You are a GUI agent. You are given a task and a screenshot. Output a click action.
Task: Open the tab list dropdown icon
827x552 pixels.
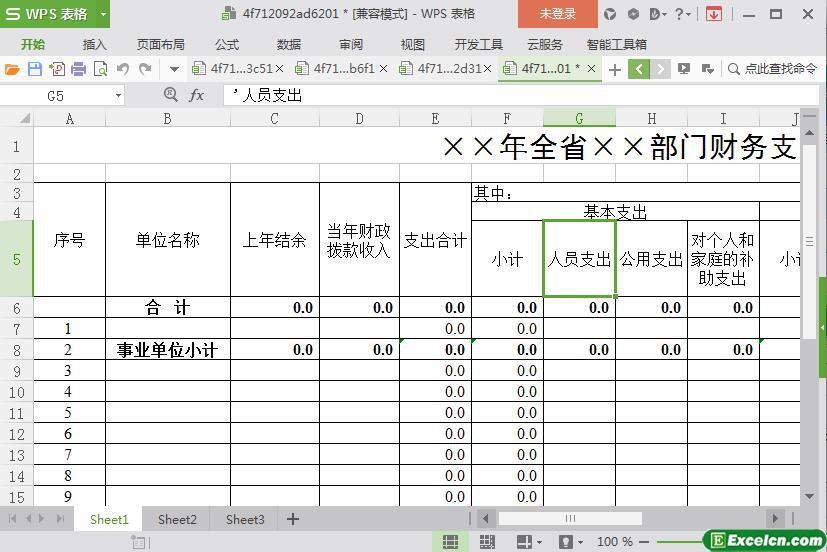tap(708, 69)
